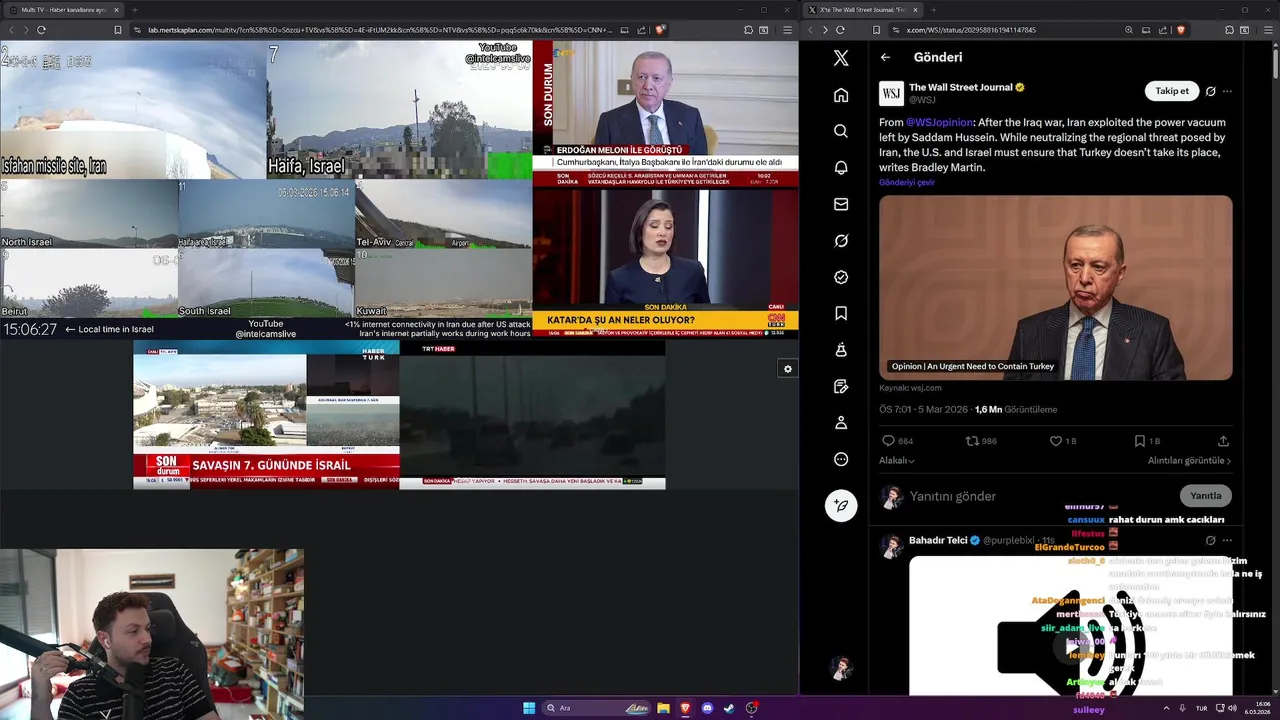The width and height of the screenshot is (1280, 720).
Task: Open X bookmarks from the sidebar
Action: [841, 313]
